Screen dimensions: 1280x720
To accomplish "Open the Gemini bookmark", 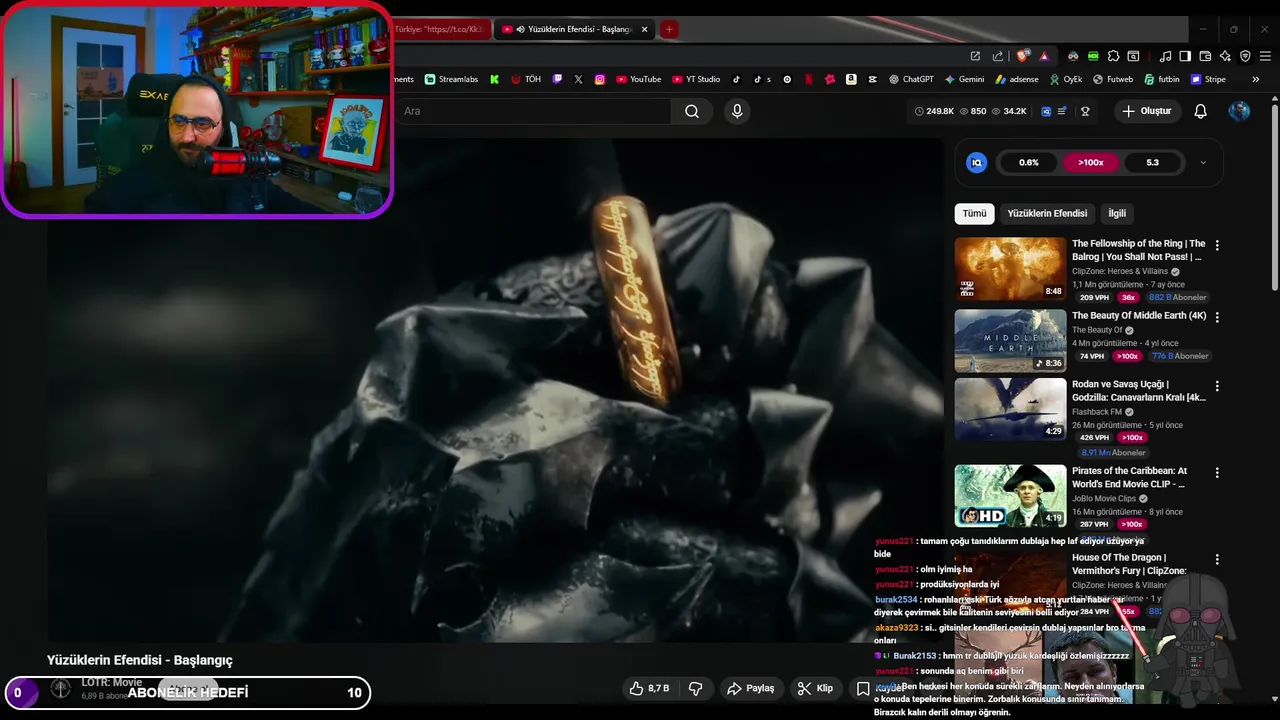I will pos(964,79).
